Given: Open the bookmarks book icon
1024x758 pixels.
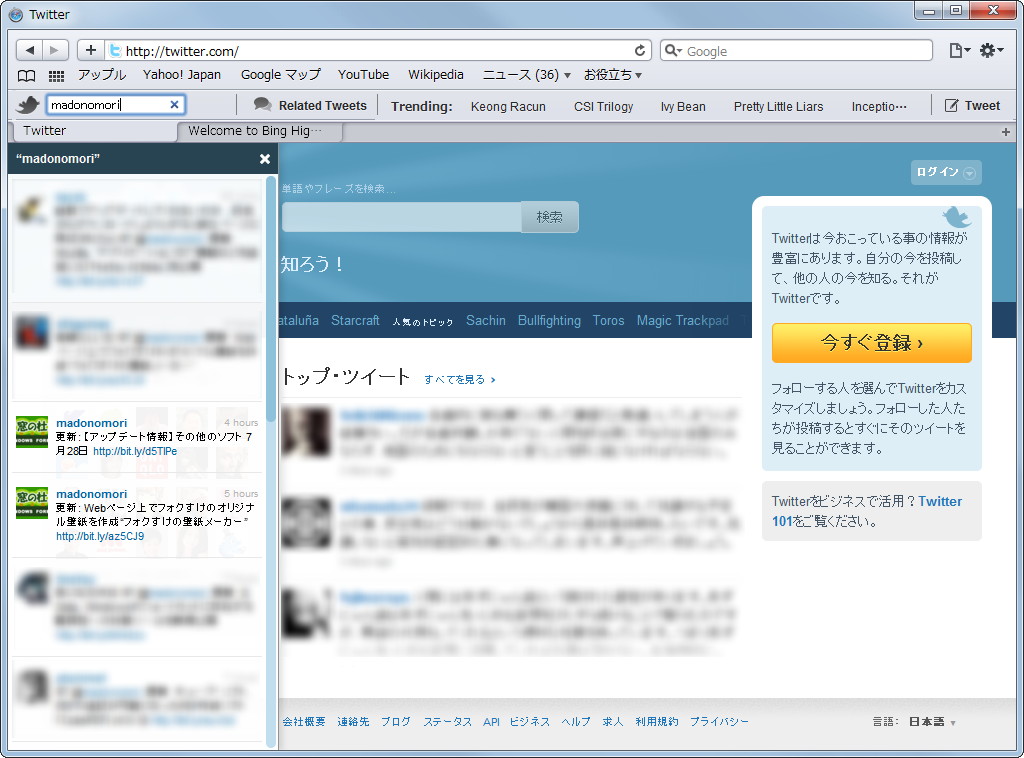Looking at the screenshot, I should point(25,75).
